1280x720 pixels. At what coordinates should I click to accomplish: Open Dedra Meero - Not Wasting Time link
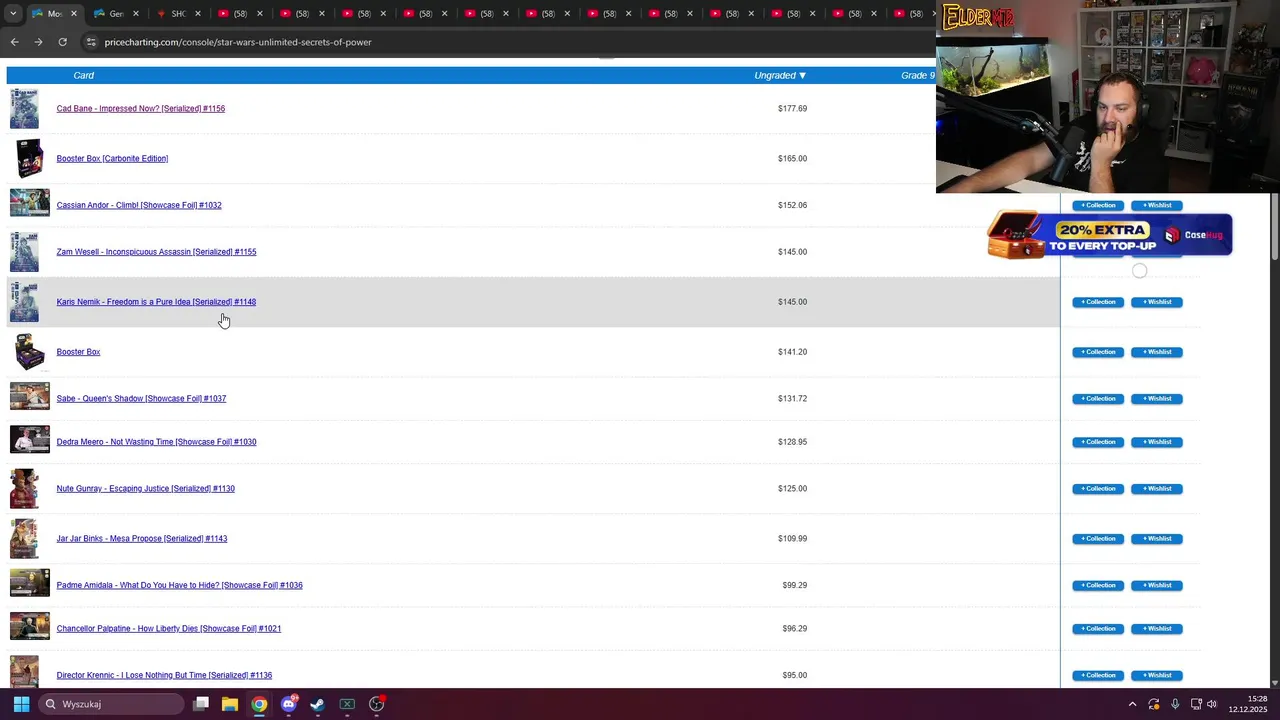[x=156, y=442]
